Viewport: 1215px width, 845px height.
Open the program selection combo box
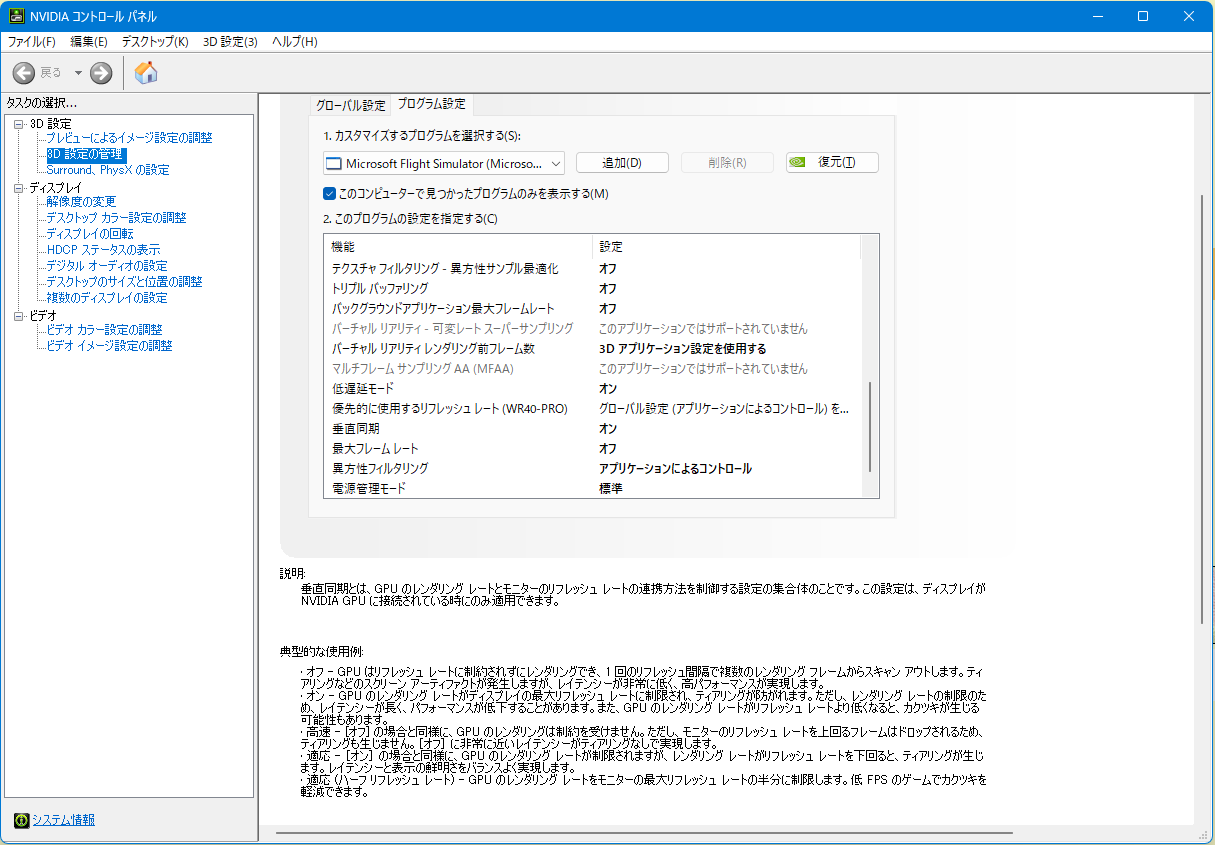[x=444, y=163]
